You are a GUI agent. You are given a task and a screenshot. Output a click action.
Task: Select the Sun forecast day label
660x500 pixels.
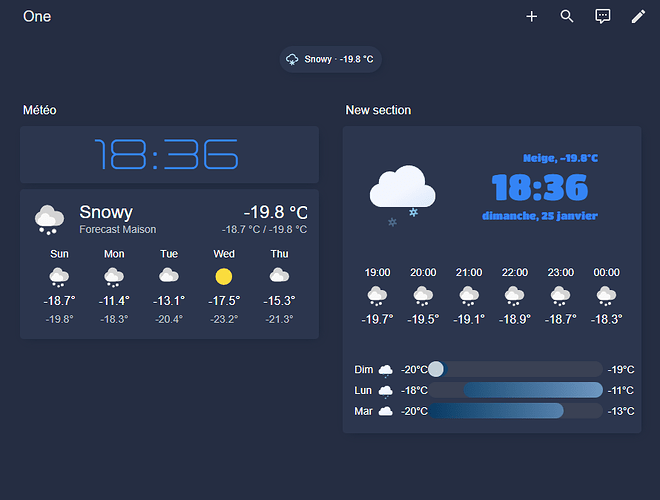pos(59,254)
